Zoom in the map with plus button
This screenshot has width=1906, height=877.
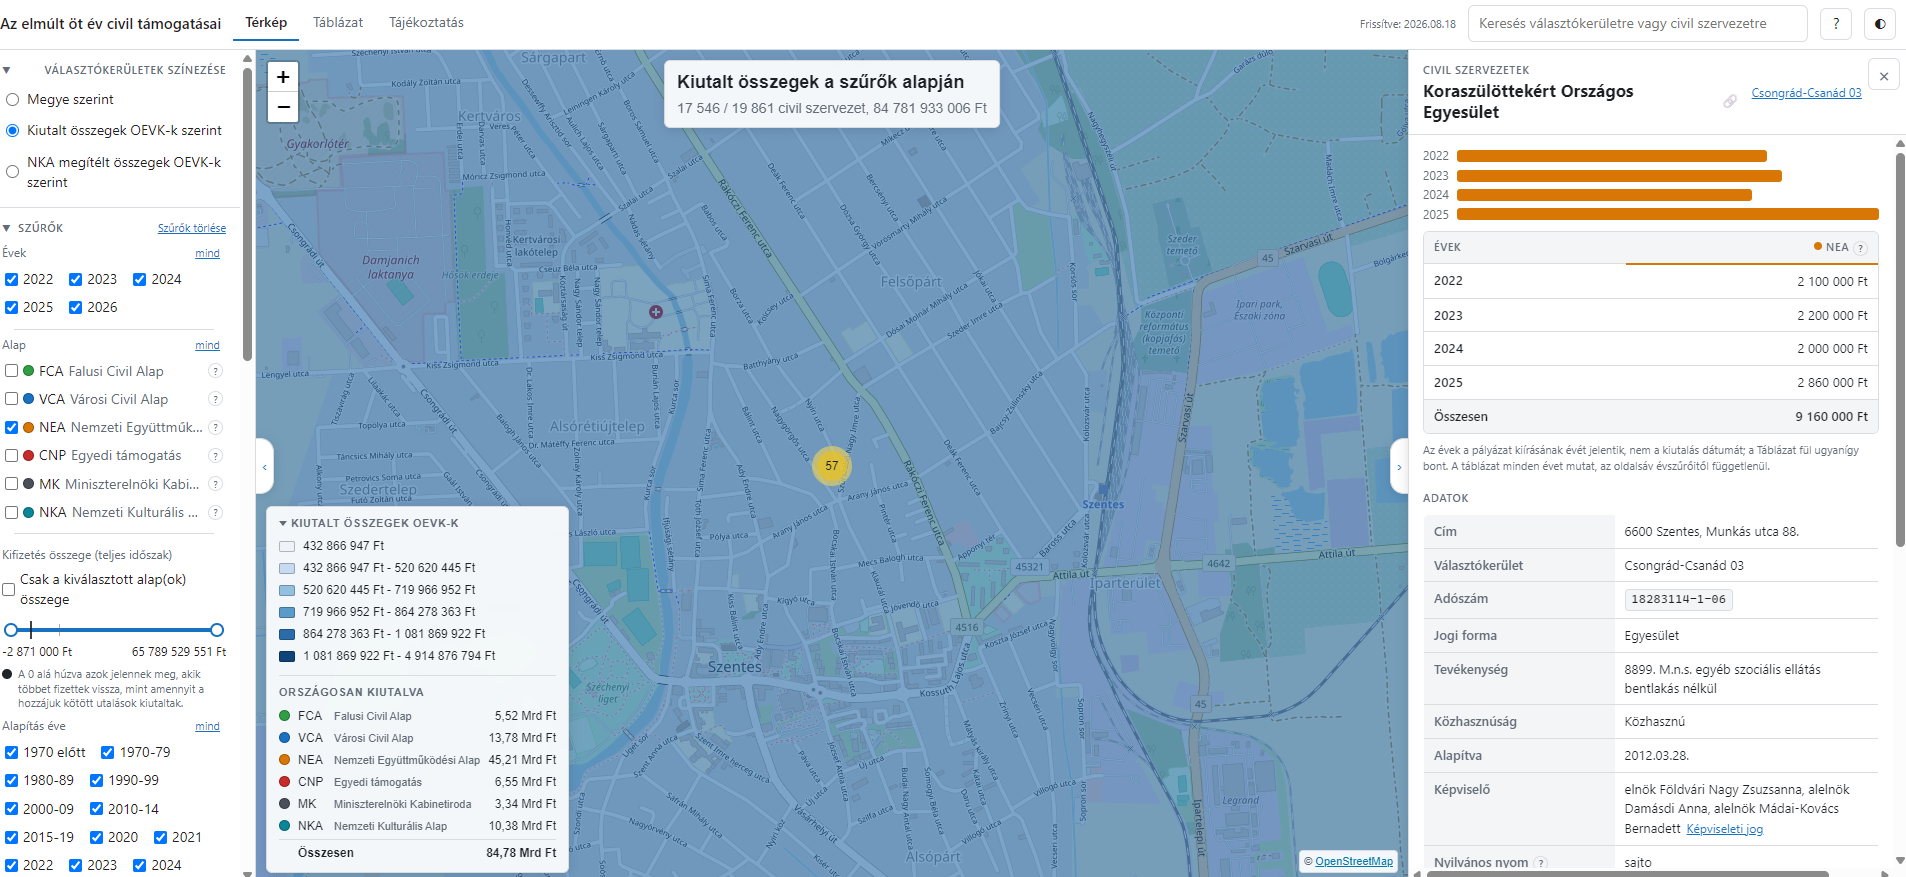(x=283, y=76)
